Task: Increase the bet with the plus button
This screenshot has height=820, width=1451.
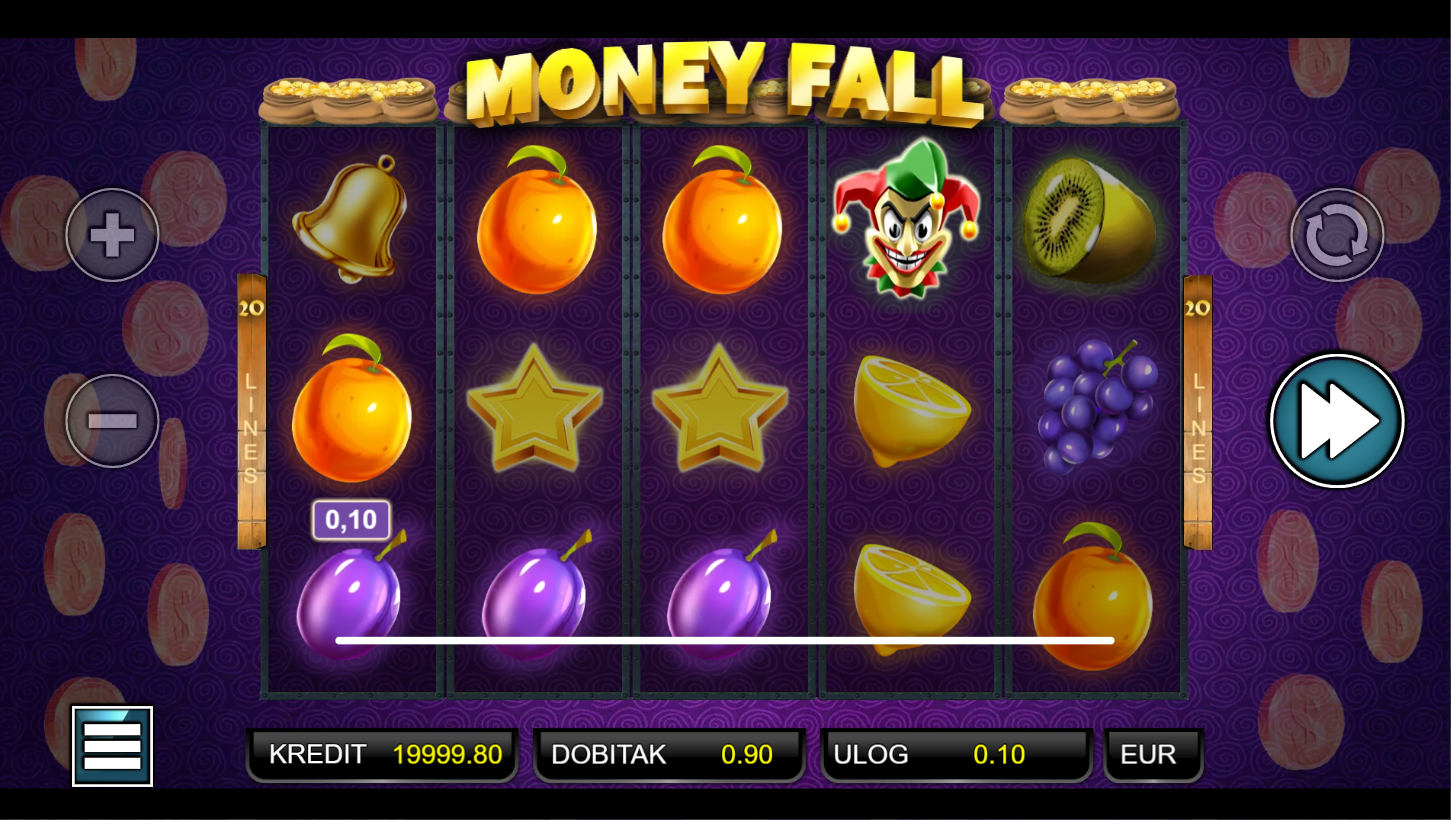Action: click(x=112, y=235)
